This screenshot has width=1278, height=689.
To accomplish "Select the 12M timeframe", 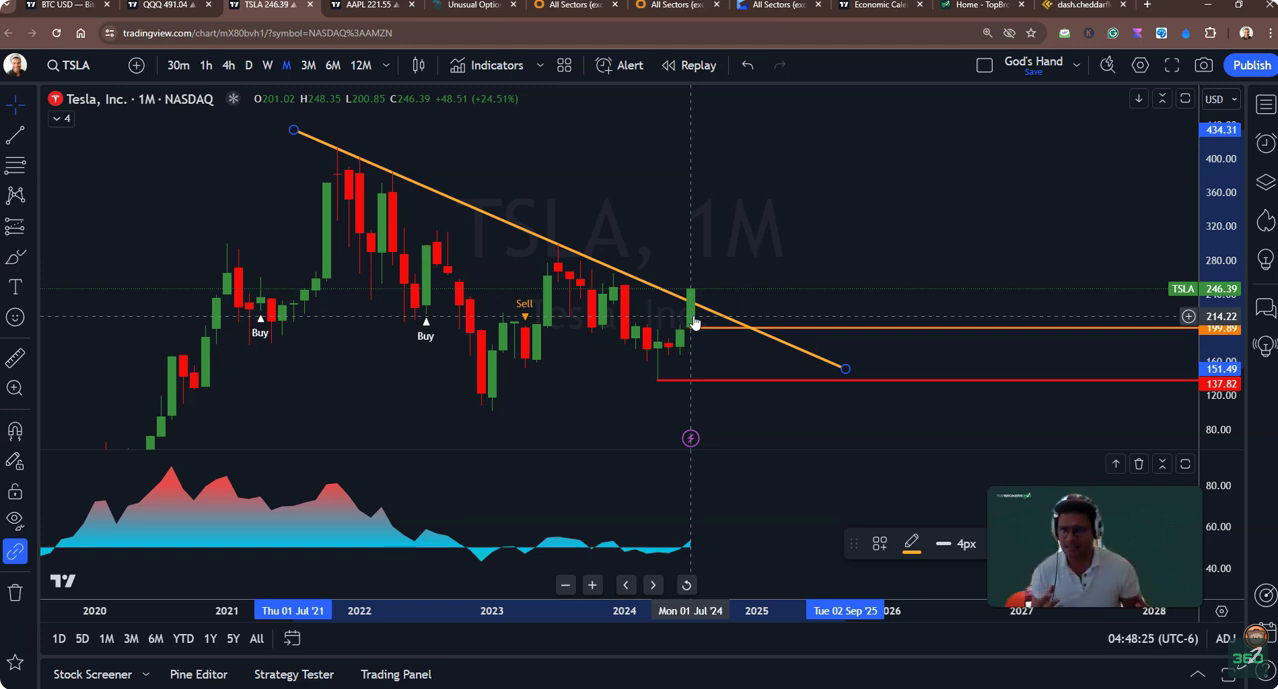I will tap(361, 65).
